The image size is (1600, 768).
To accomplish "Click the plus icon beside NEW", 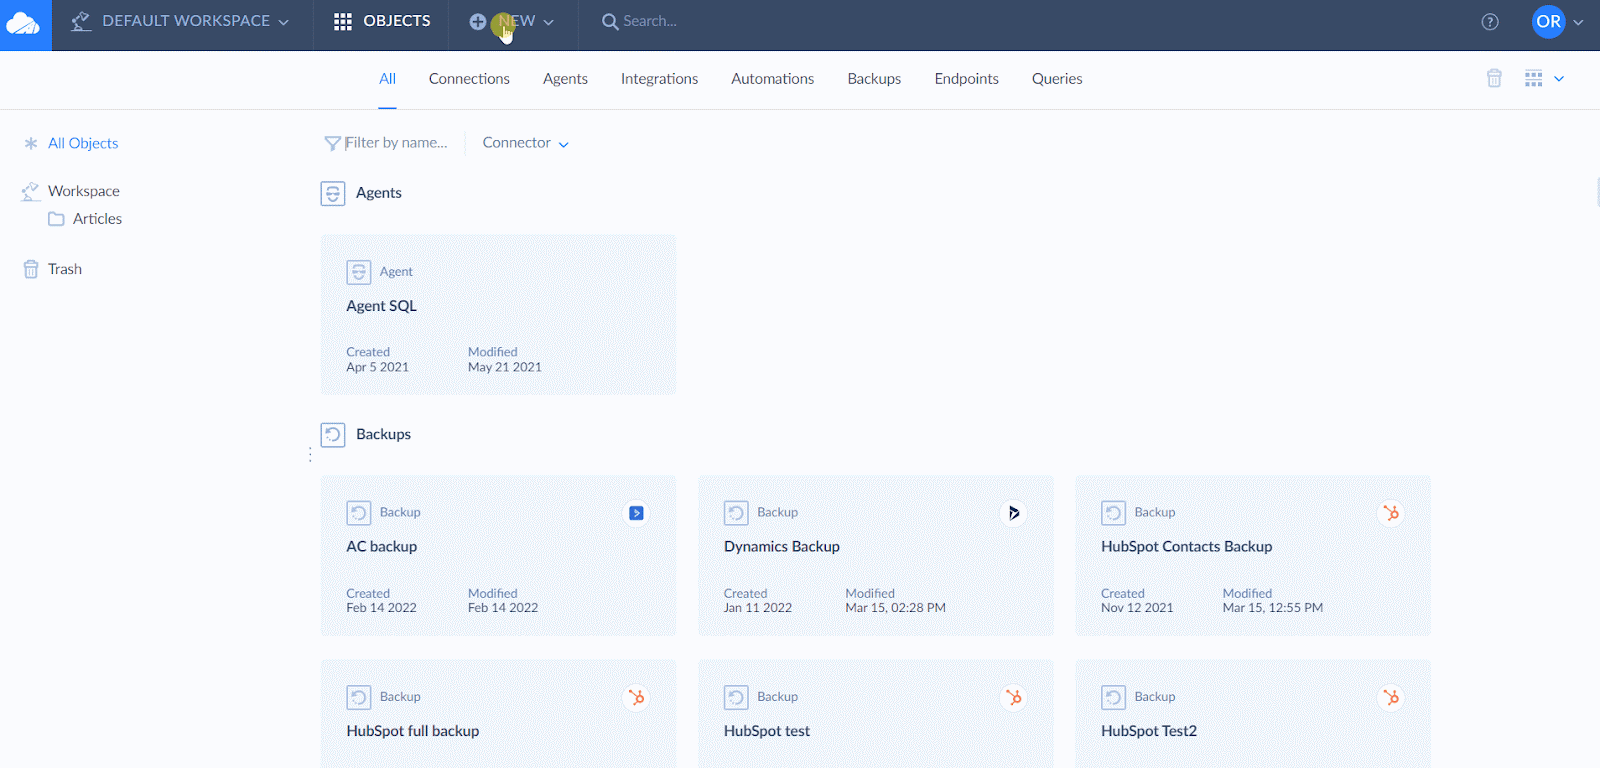I will click(478, 21).
